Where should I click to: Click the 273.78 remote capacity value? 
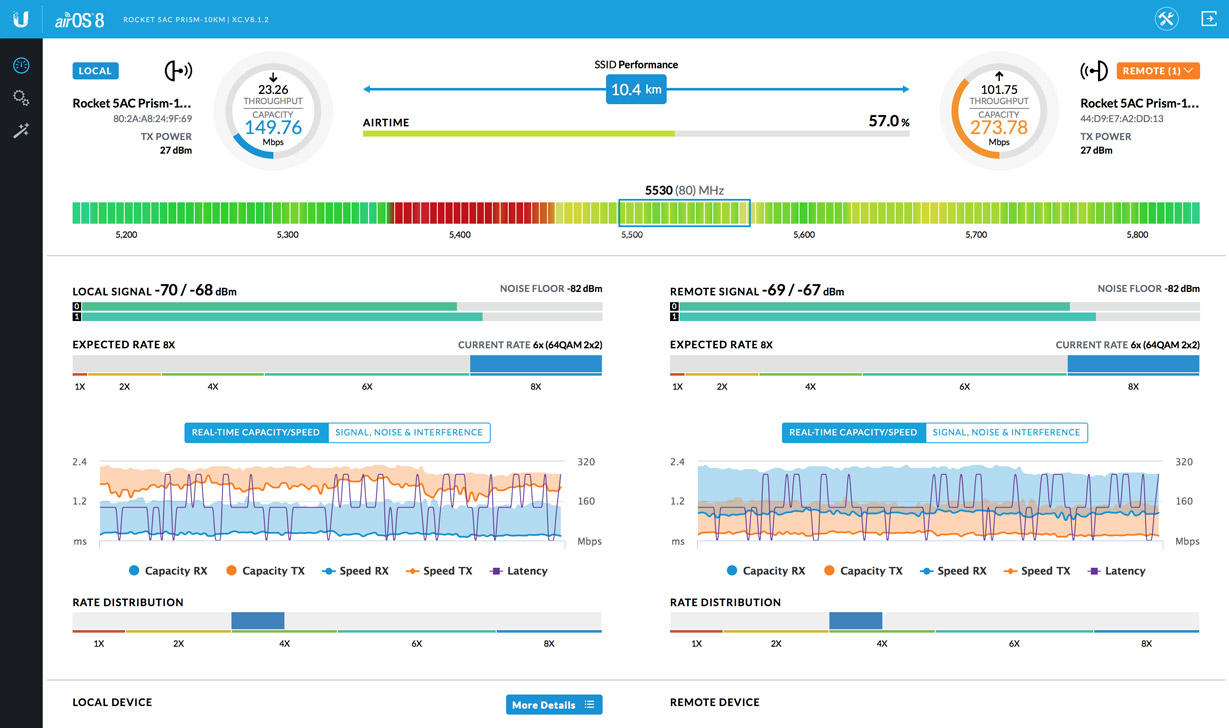point(999,127)
